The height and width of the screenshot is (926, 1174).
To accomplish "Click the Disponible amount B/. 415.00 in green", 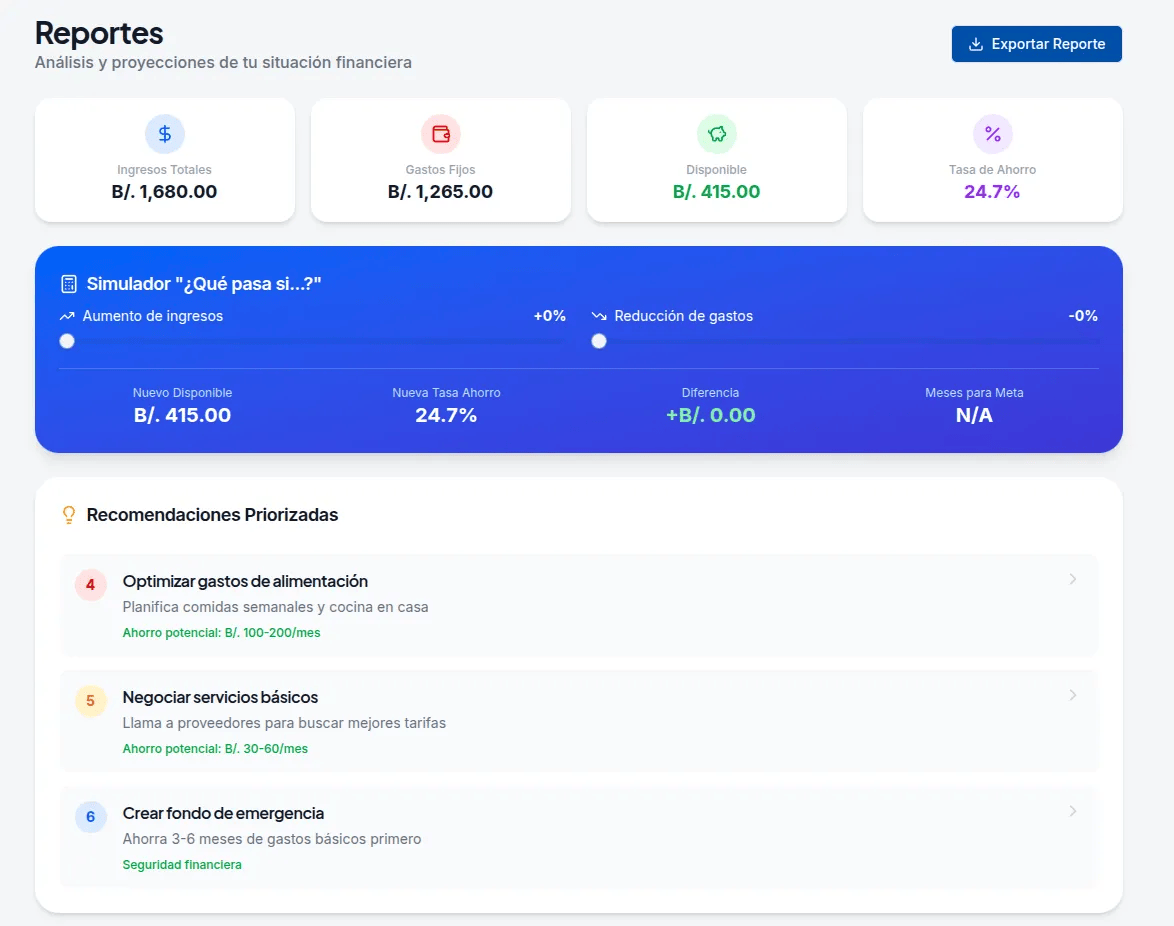I will (x=717, y=192).
